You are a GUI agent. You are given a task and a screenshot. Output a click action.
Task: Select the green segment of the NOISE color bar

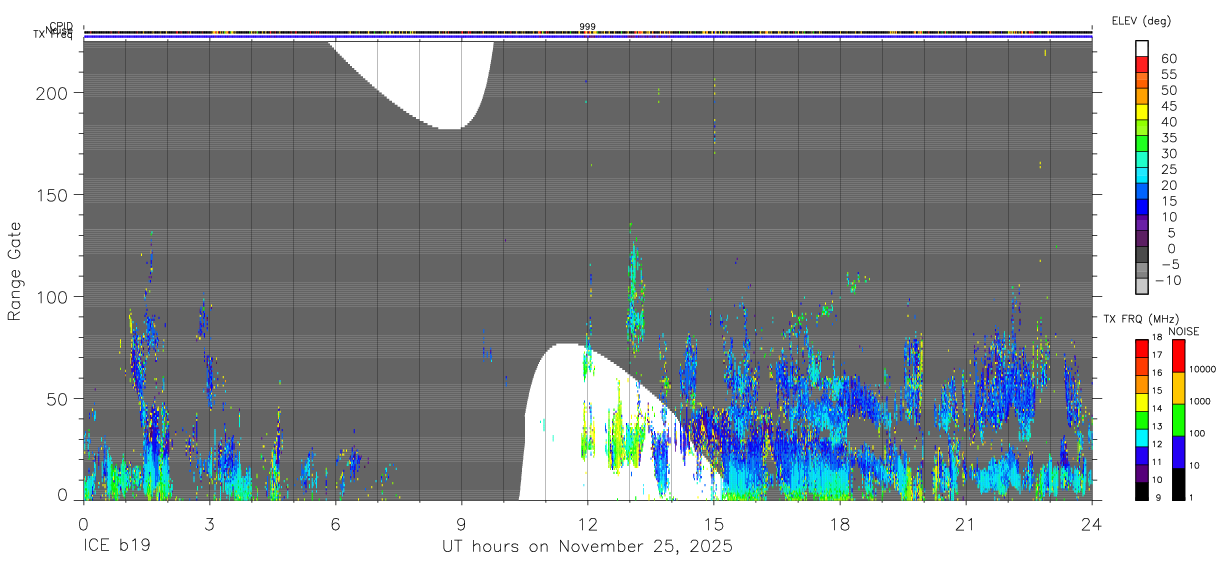pyautogui.click(x=1177, y=420)
